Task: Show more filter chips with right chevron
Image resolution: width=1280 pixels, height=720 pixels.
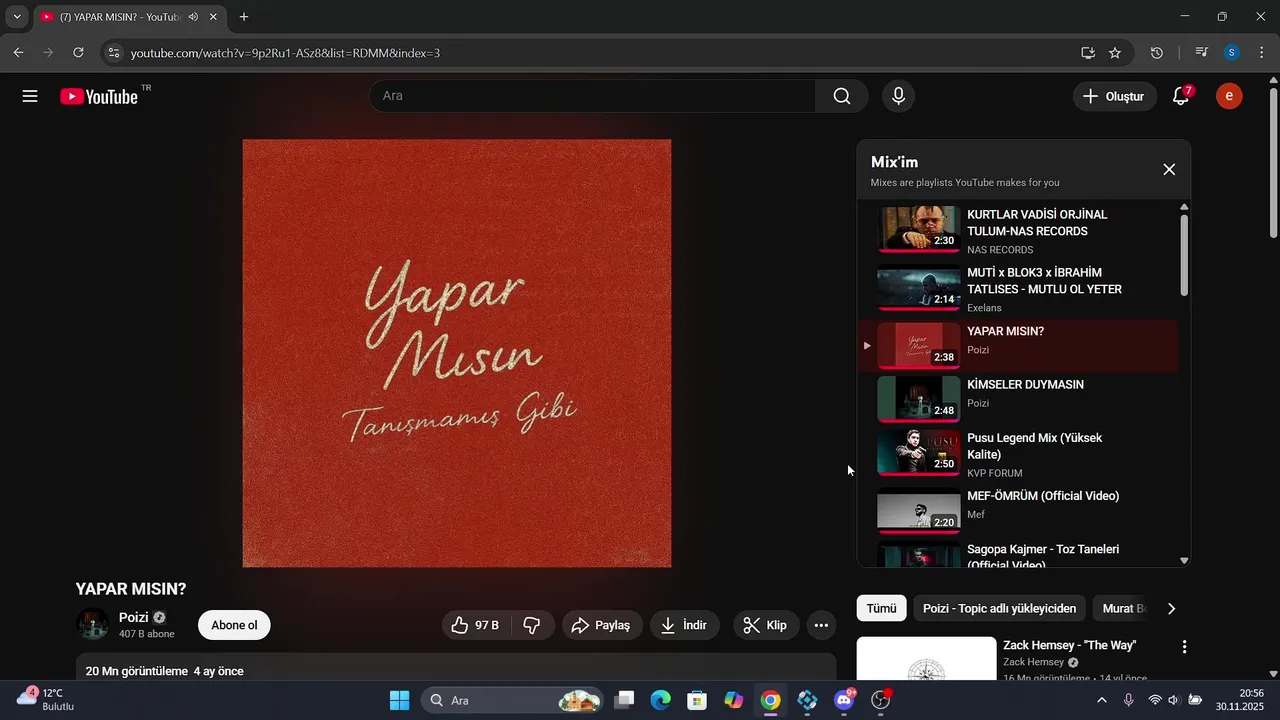Action: click(x=1172, y=608)
